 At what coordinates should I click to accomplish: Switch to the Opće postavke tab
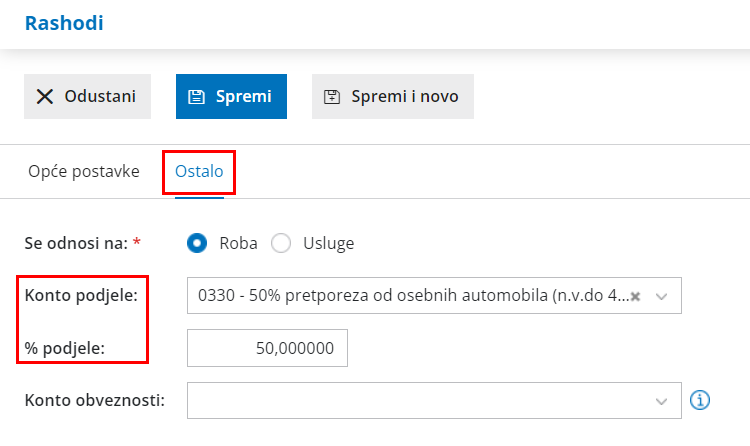click(83, 171)
